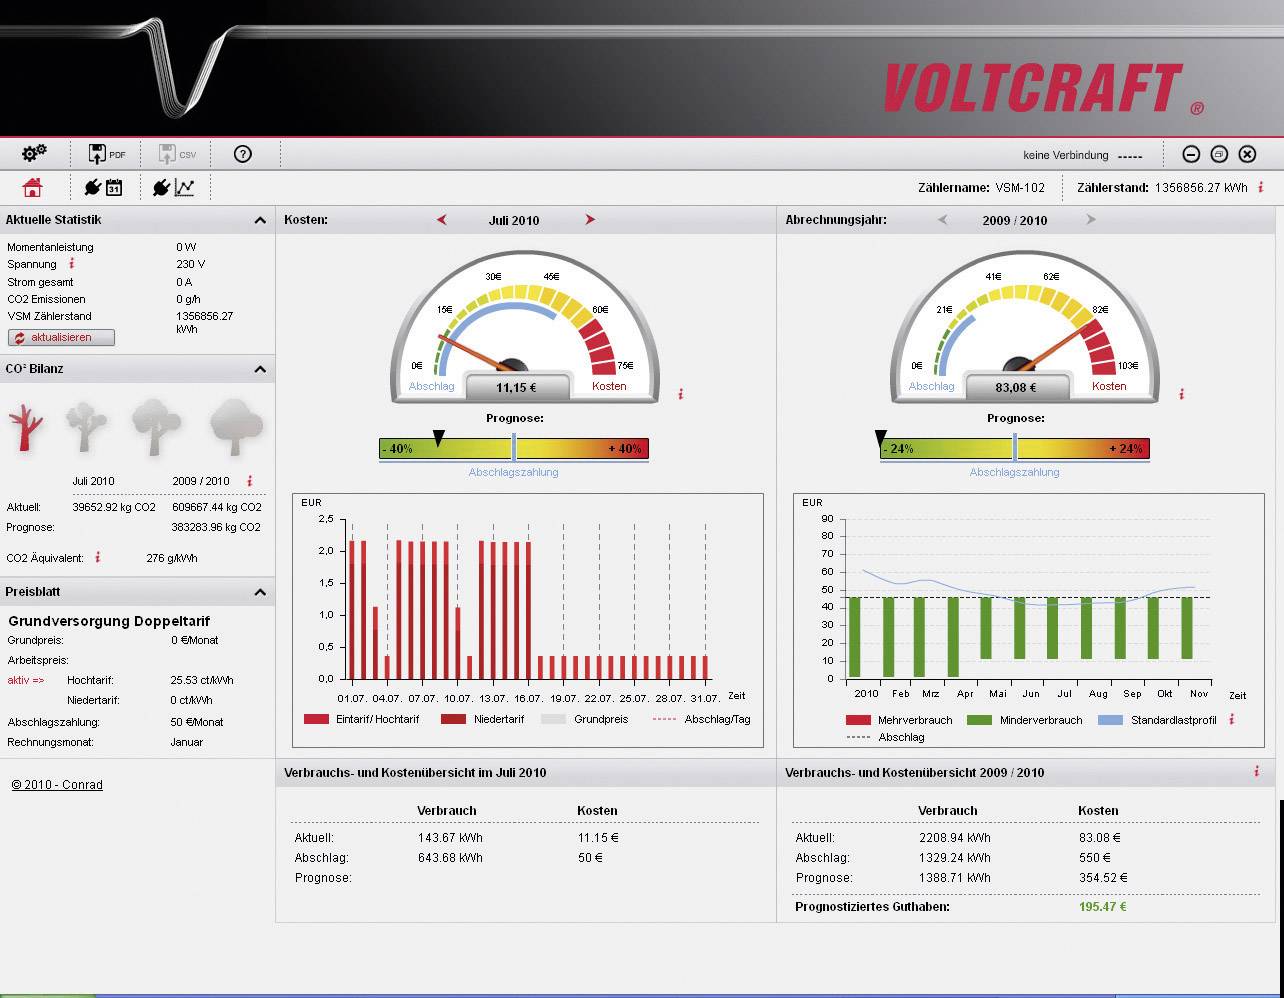The height and width of the screenshot is (998, 1284).
Task: Collapse the Preisblatt panel
Action: coord(260,592)
